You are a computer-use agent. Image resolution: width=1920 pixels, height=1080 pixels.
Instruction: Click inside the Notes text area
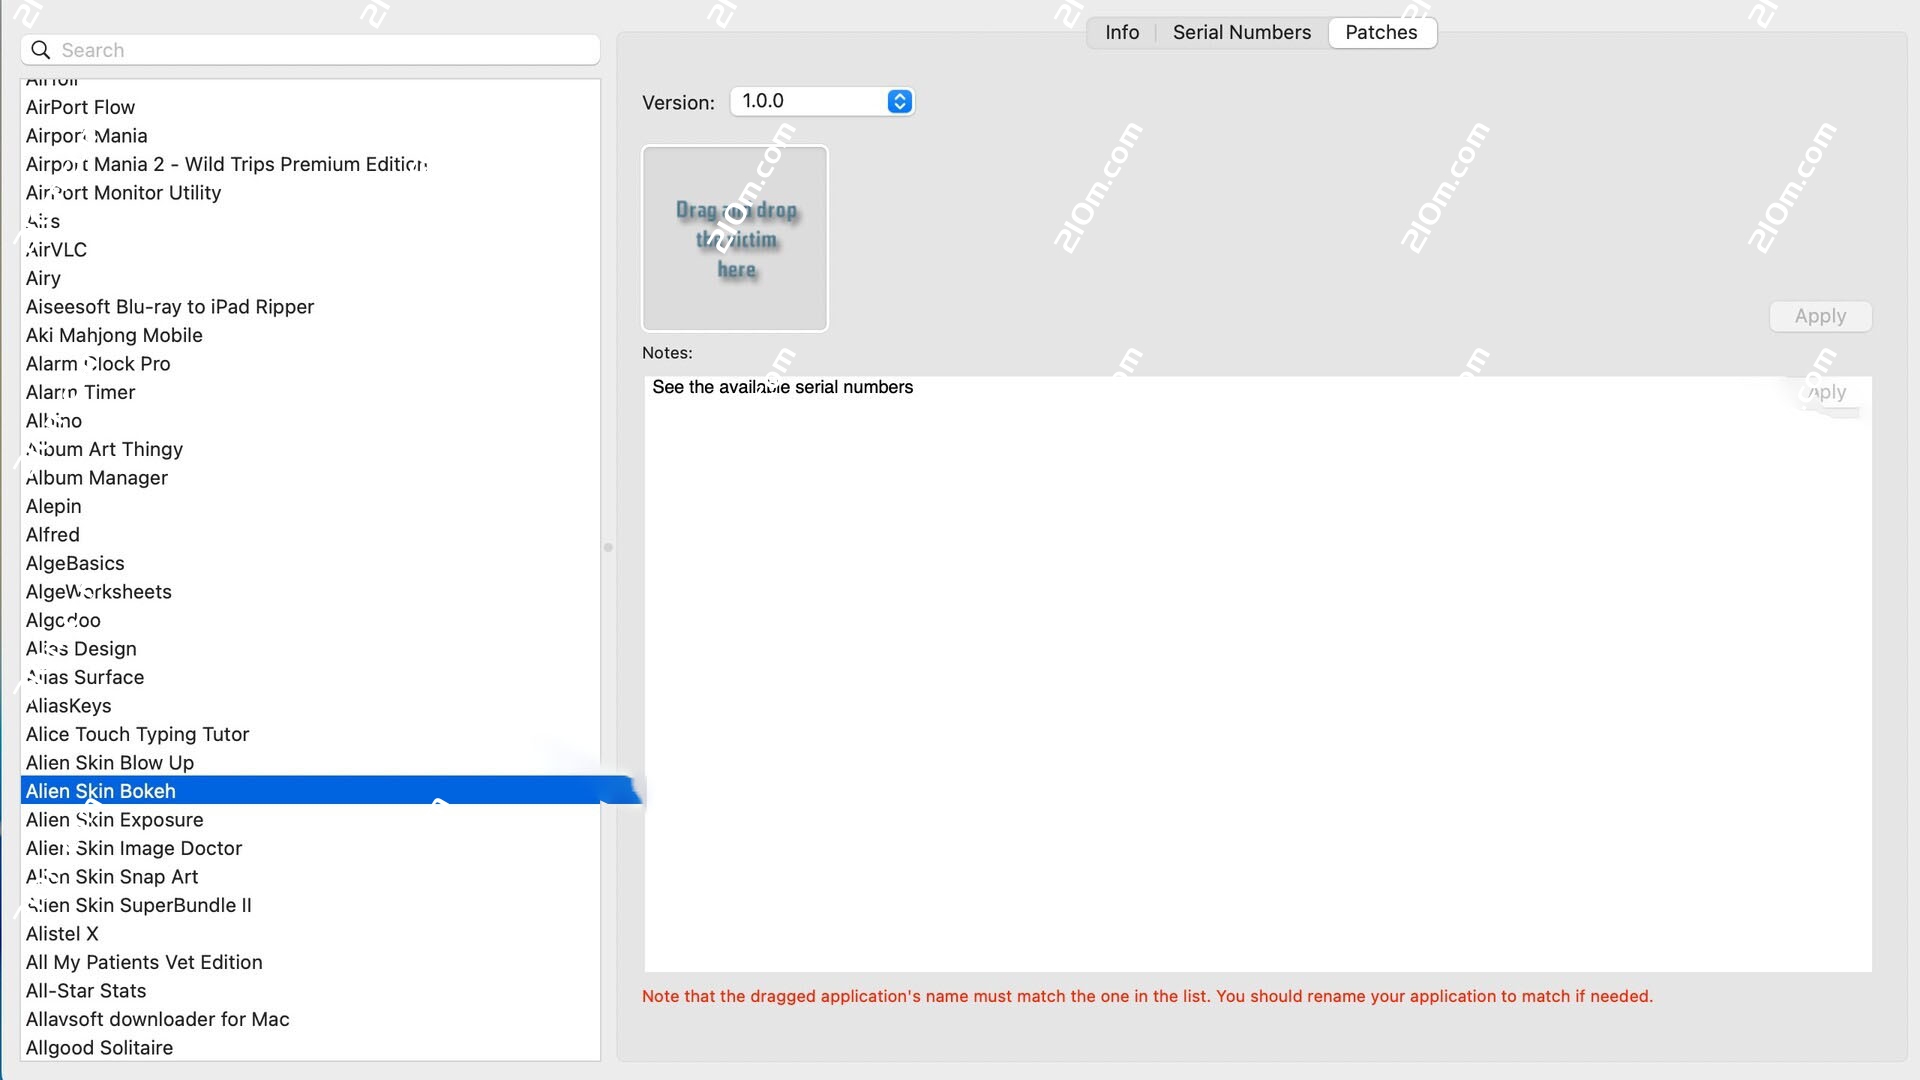(x=1257, y=673)
